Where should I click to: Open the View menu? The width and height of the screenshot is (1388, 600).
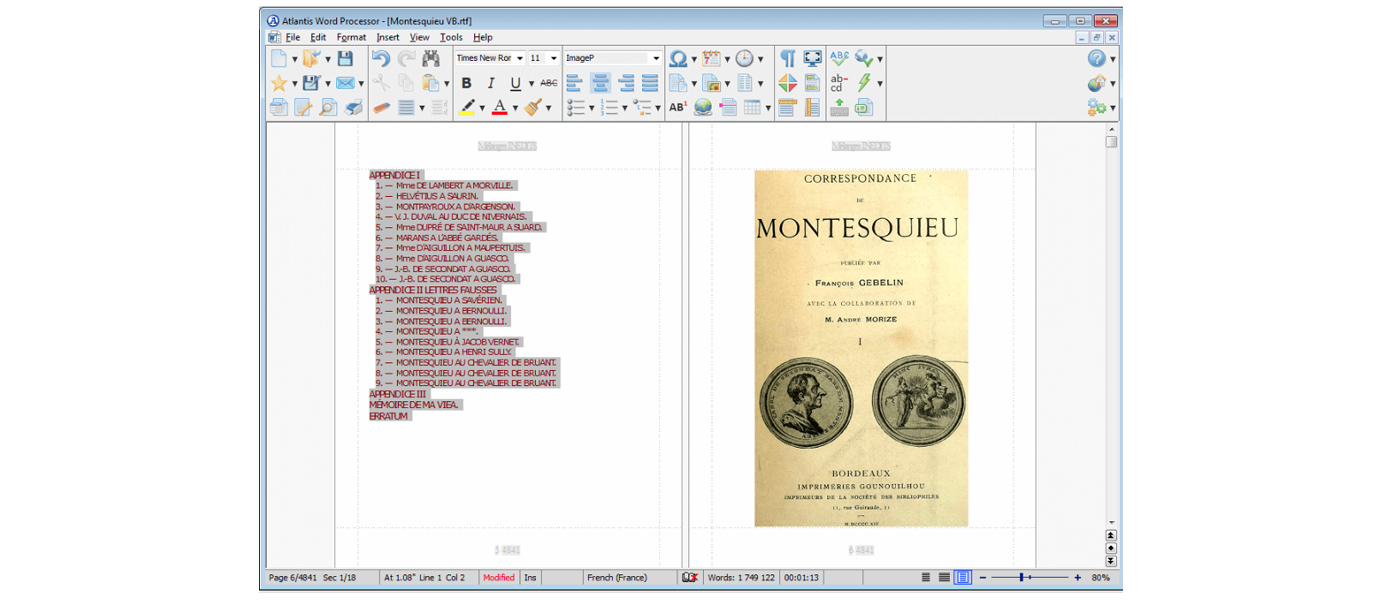[419, 37]
